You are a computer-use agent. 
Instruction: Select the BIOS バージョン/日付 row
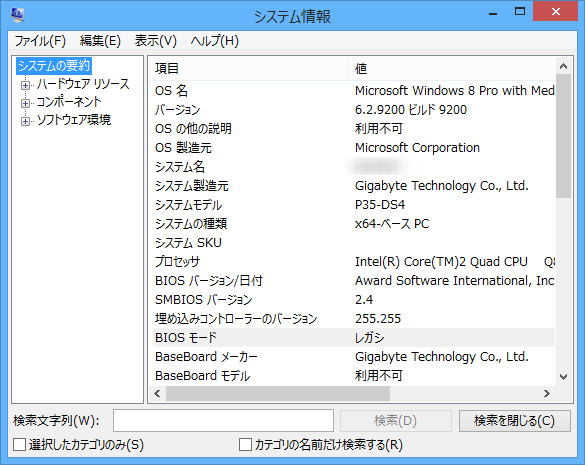[354, 281]
